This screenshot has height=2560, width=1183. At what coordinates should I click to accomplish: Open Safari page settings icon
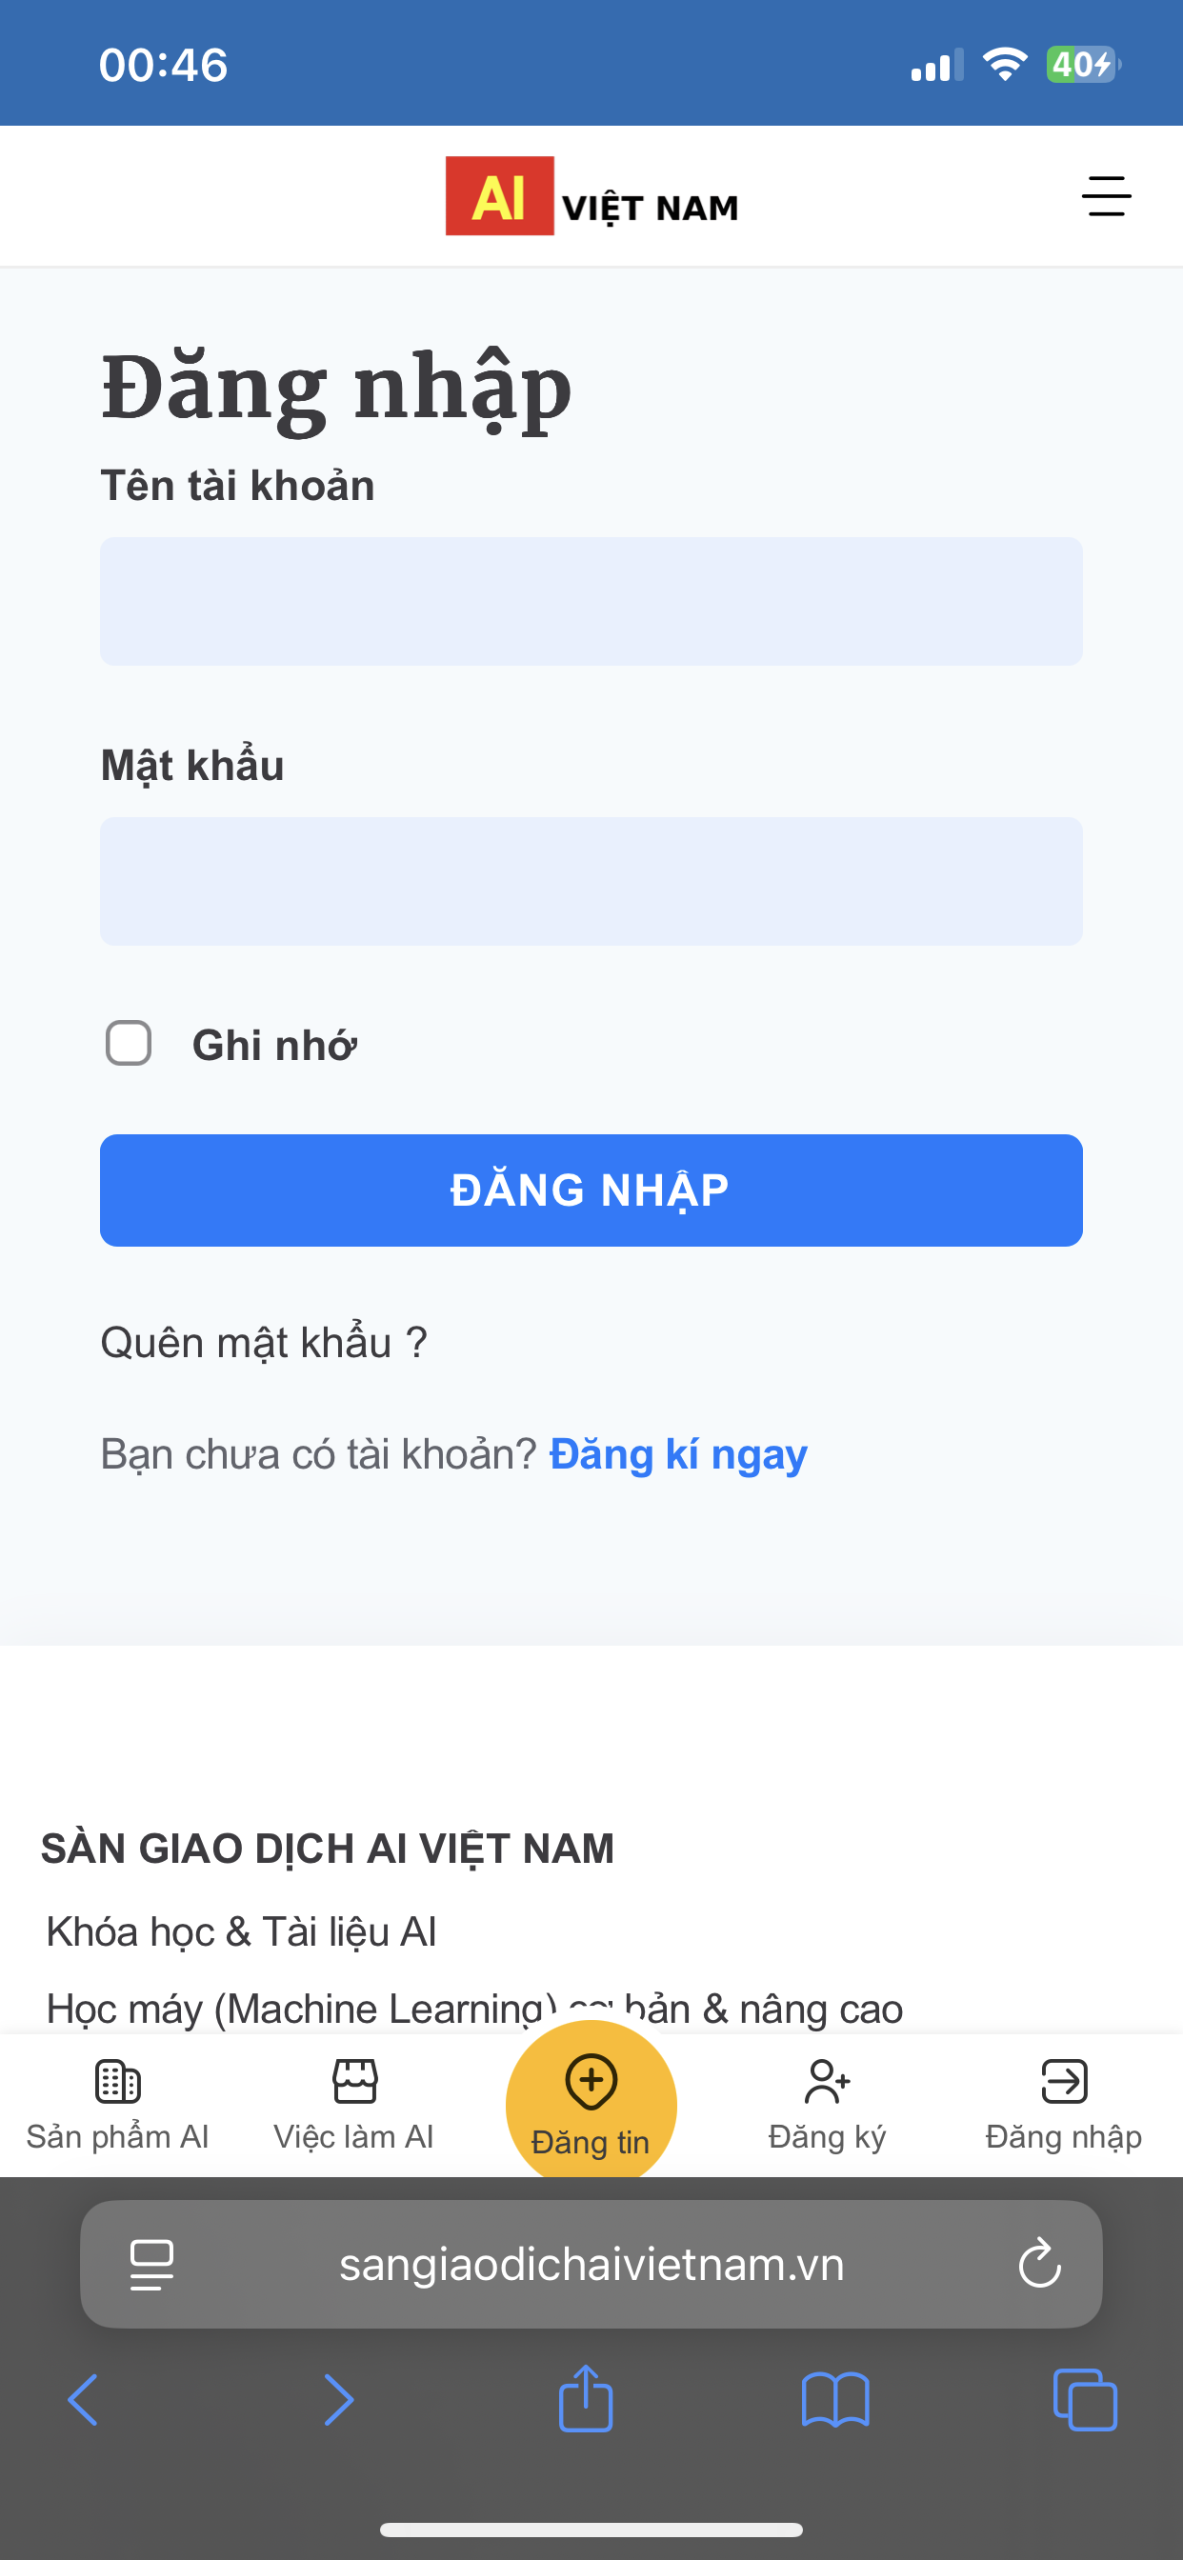152,2264
